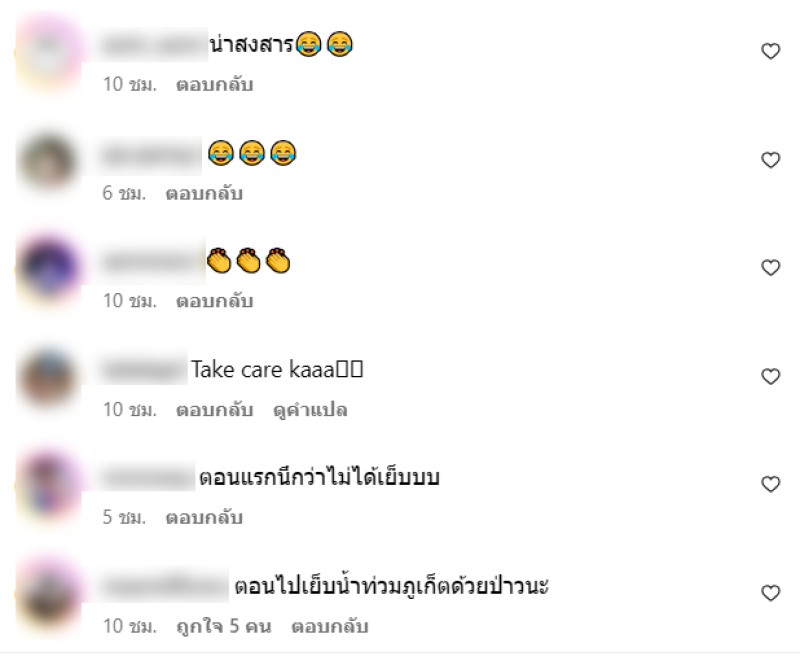The width and height of the screenshot is (800, 656).
Task: Open avatar of Take care commenter
Action: [x=49, y=377]
